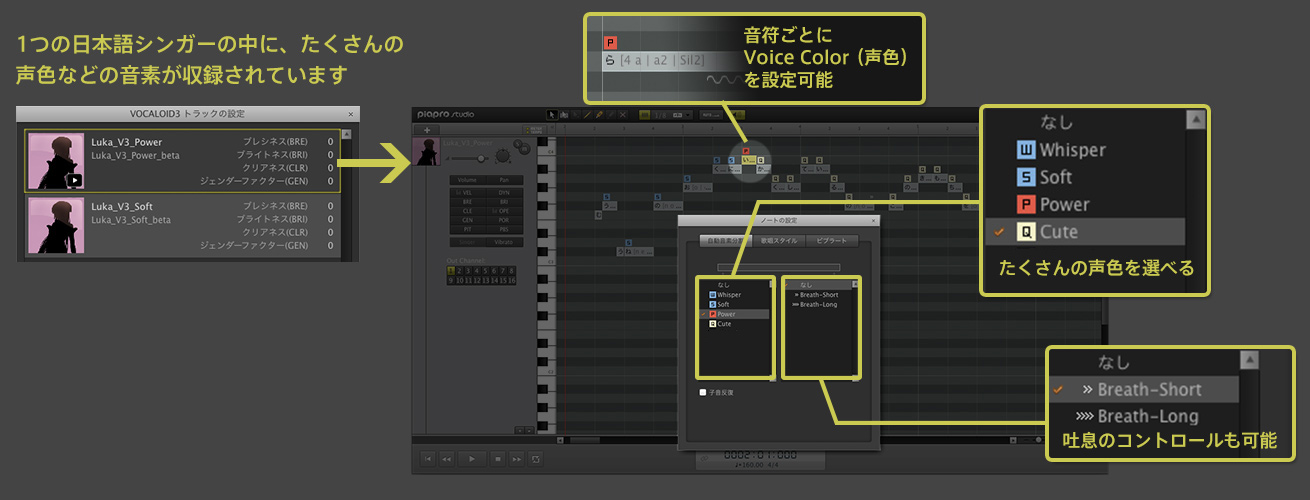The image size is (1310, 500).
Task: Toggle the CLE parameter button
Action: [468, 211]
